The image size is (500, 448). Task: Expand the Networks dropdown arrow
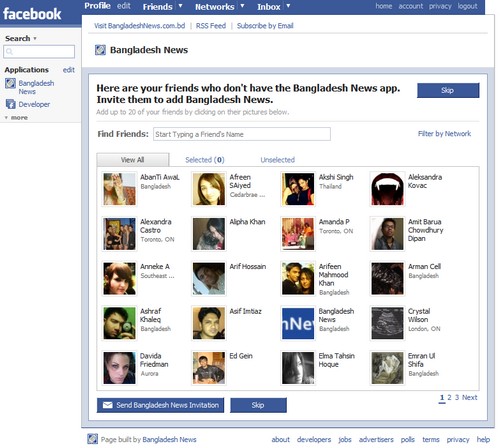click(242, 6)
